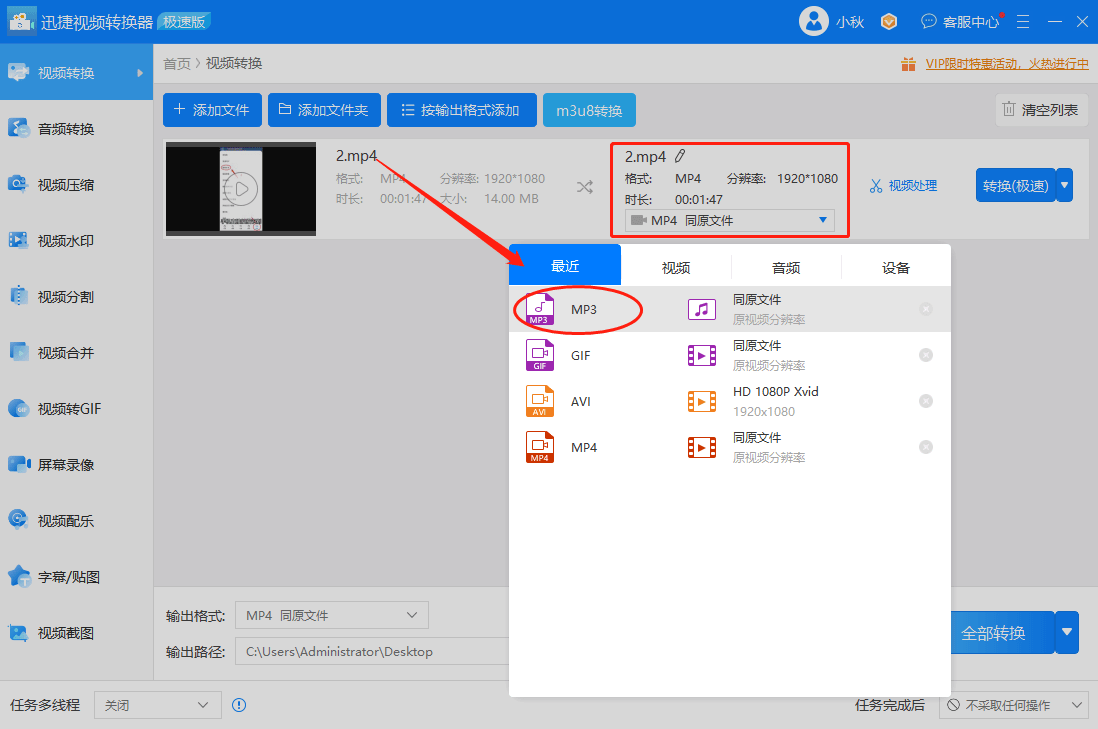This screenshot has height=729, width=1098.
Task: Open the 屏幕录像 sidebar section
Action: tap(76, 464)
